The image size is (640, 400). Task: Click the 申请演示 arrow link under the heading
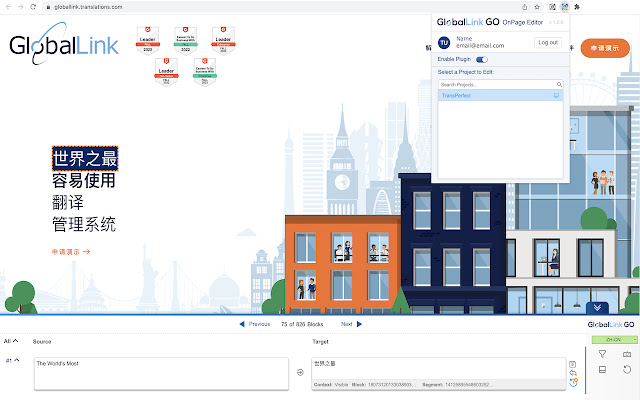click(x=71, y=252)
